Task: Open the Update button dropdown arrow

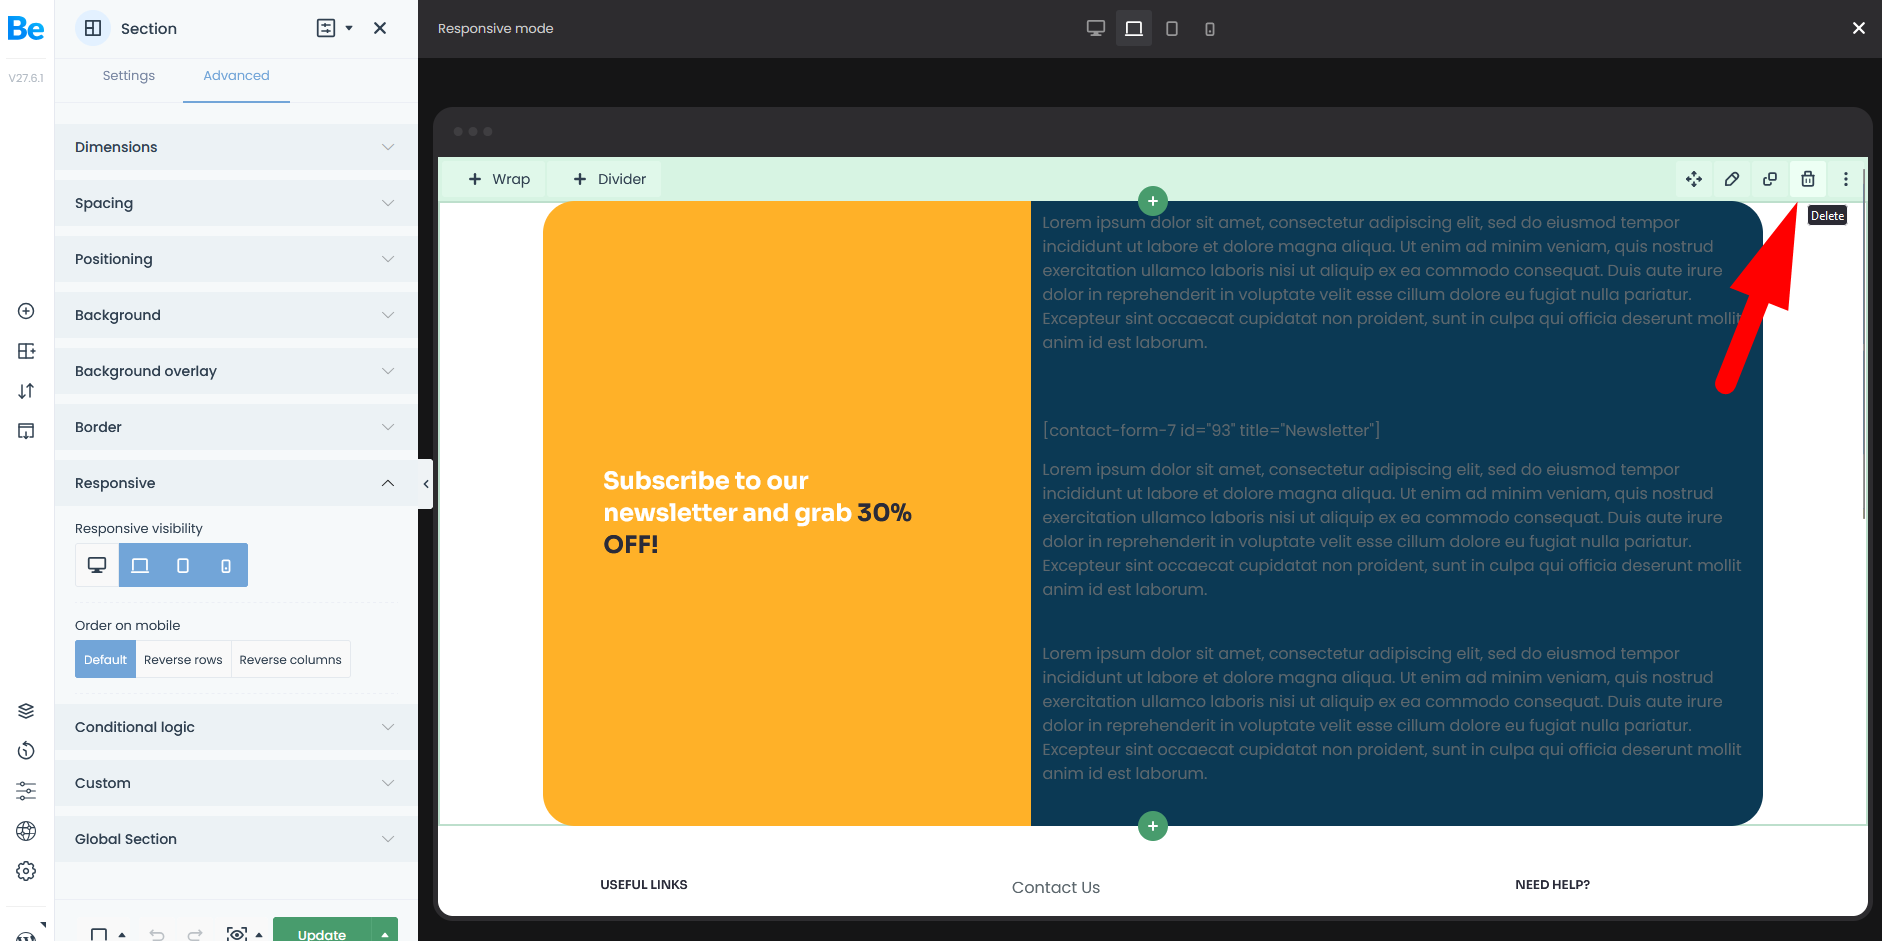Action: point(385,932)
